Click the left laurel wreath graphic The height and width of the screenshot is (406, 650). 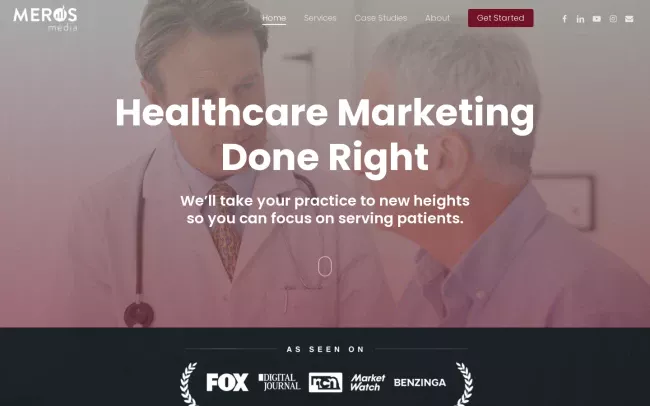189,384
